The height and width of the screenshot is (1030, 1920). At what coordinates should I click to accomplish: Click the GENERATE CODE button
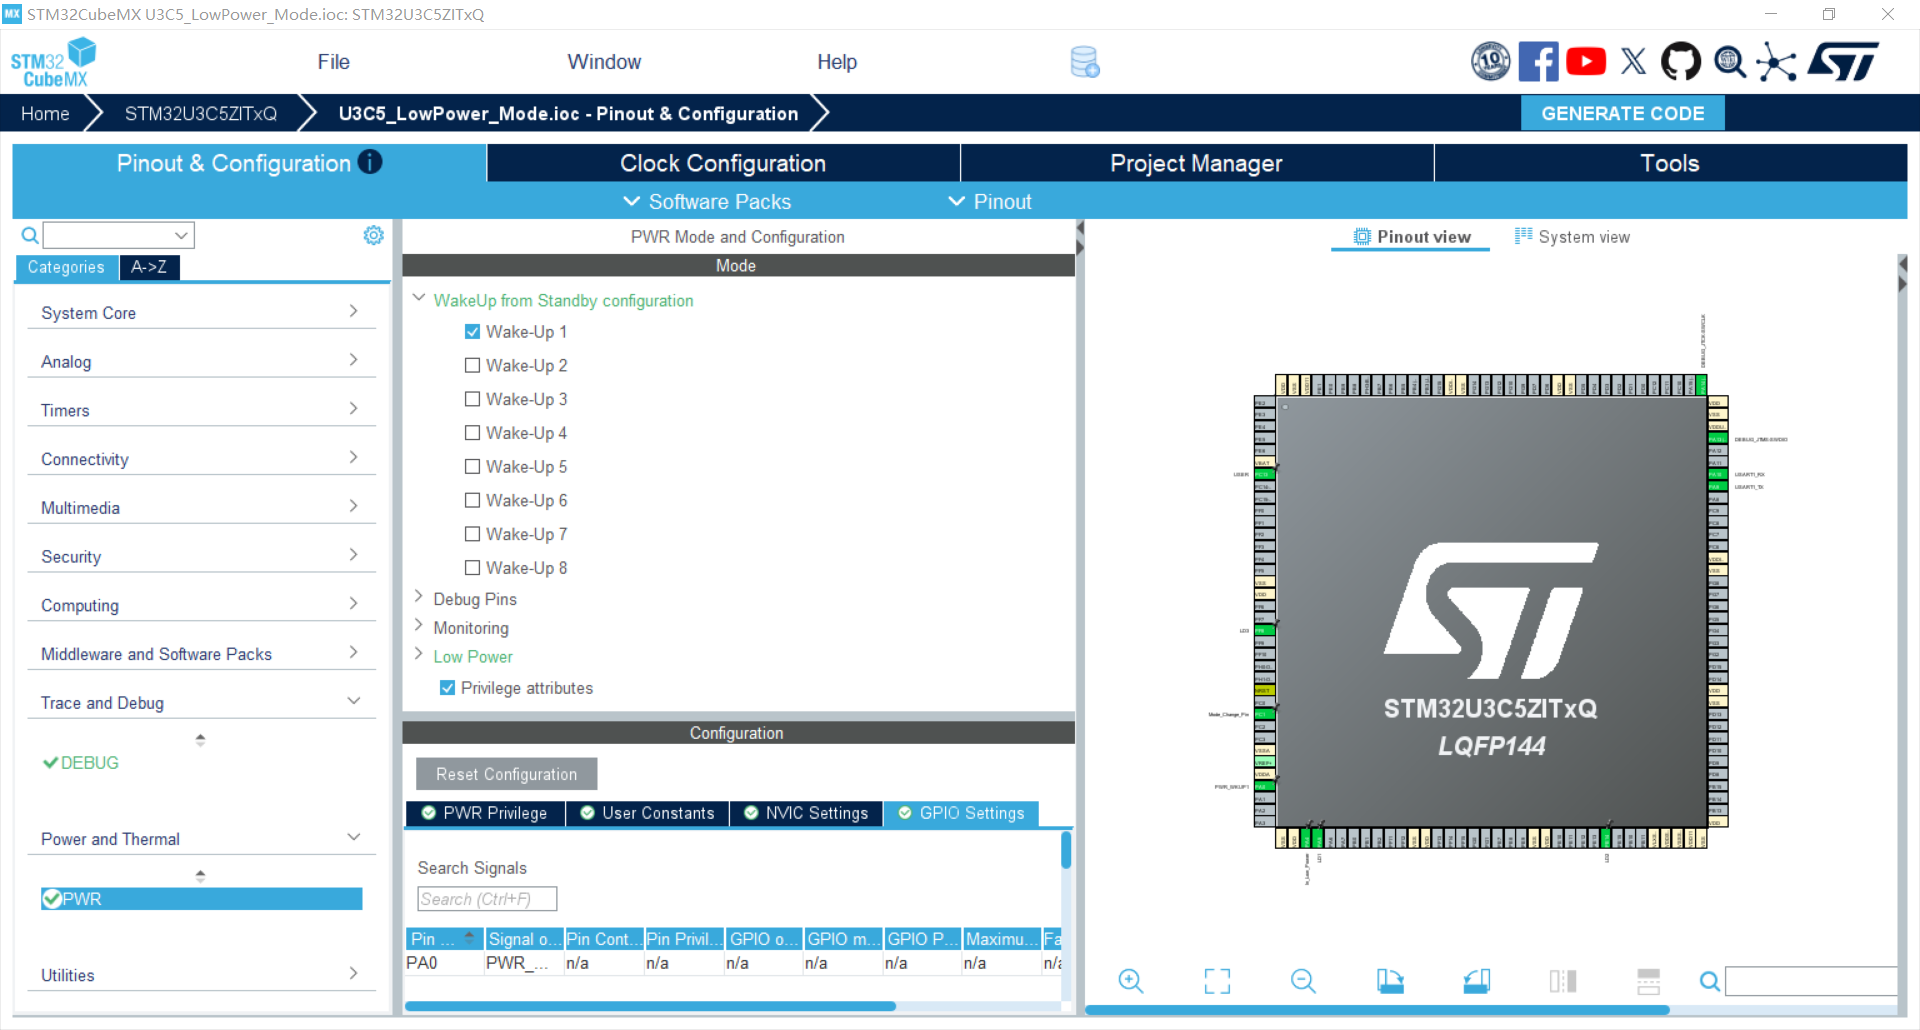click(1623, 113)
